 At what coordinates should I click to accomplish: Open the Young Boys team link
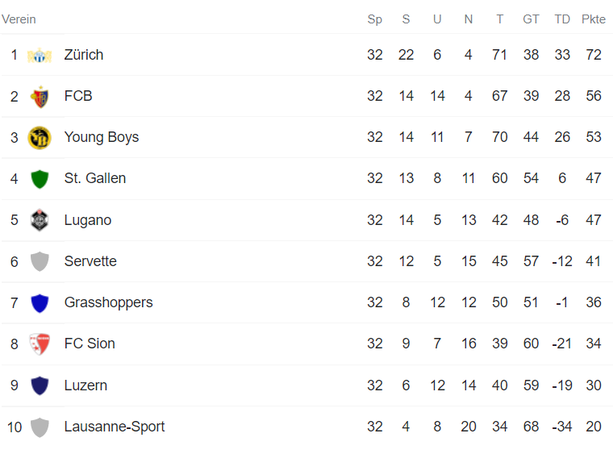(x=102, y=137)
